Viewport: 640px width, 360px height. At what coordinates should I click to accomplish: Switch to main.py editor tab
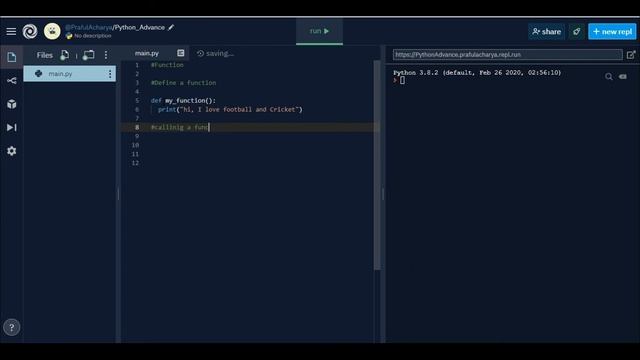pyautogui.click(x=147, y=53)
